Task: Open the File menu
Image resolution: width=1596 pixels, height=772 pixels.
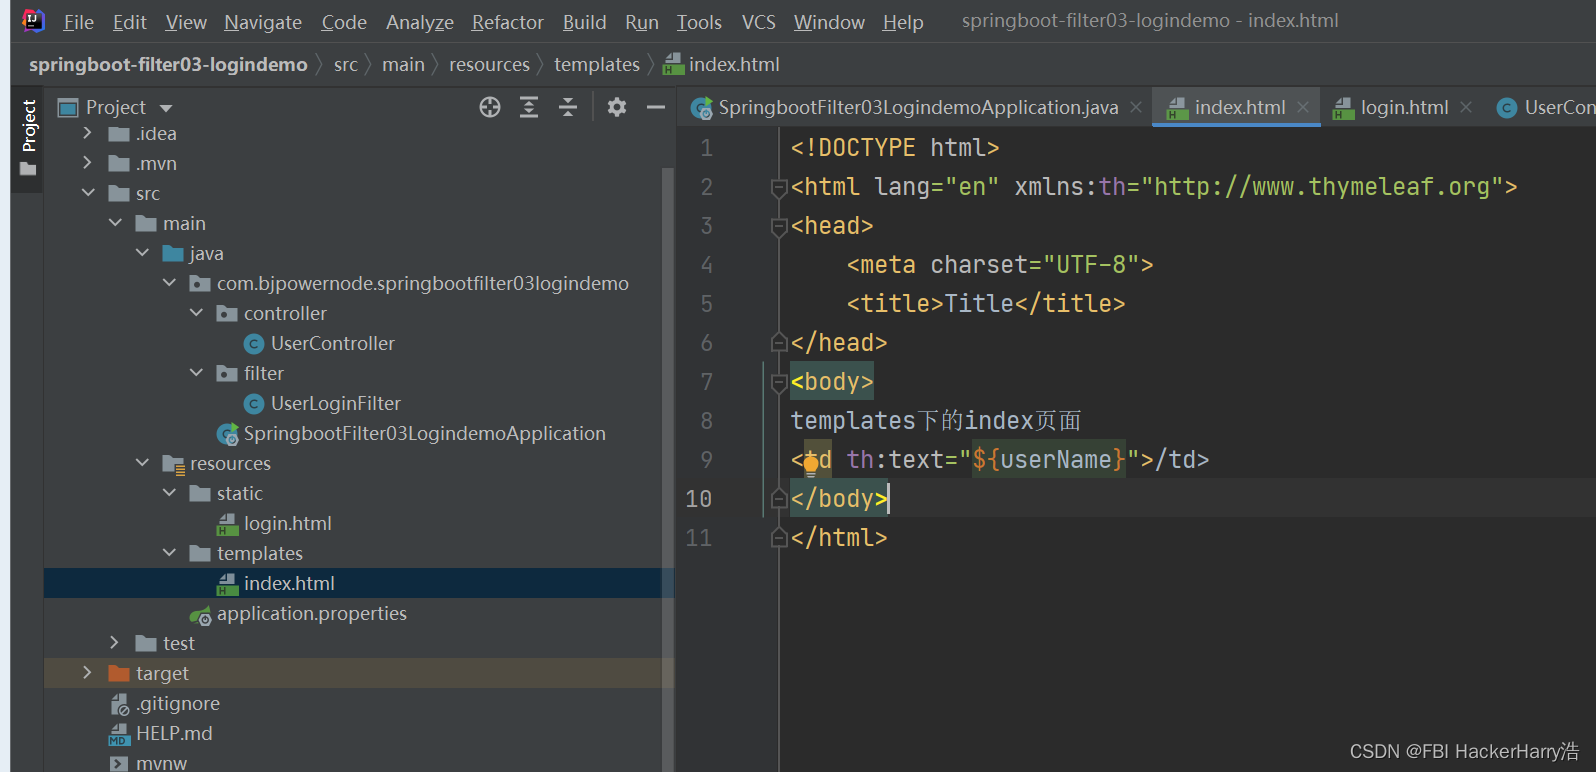Action: 78,22
